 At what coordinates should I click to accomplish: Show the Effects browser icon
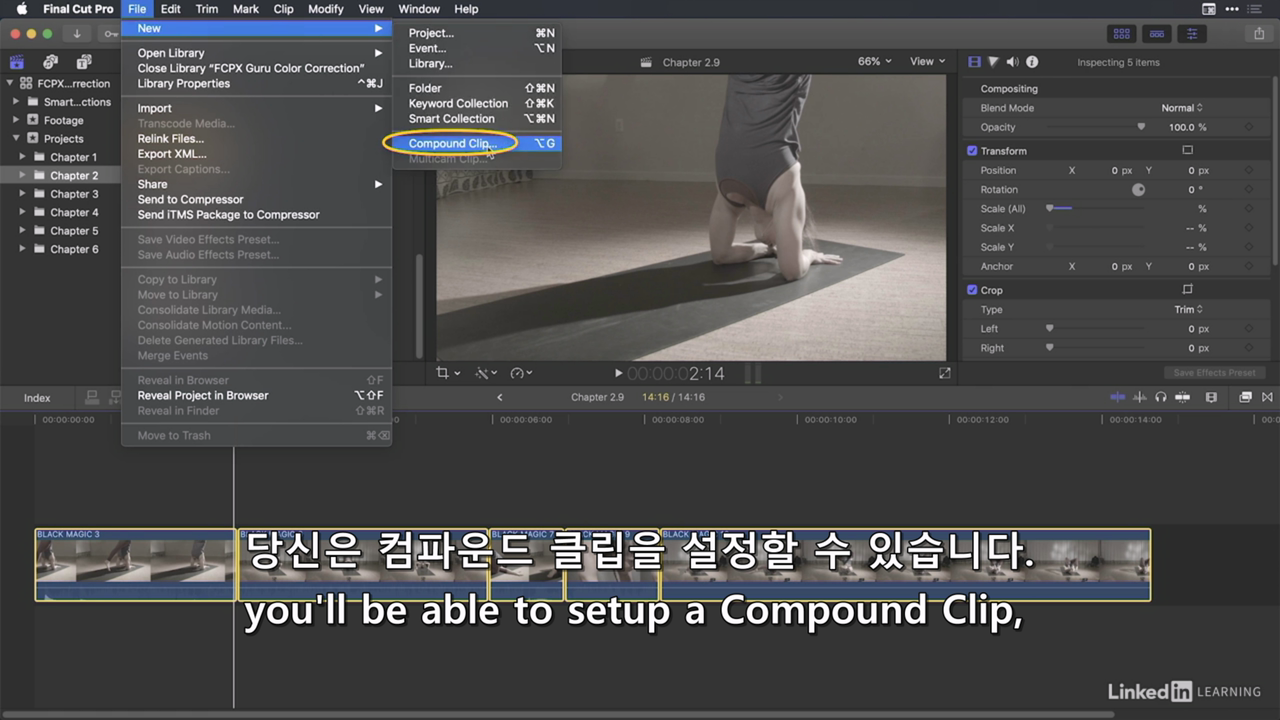click(x=1245, y=397)
